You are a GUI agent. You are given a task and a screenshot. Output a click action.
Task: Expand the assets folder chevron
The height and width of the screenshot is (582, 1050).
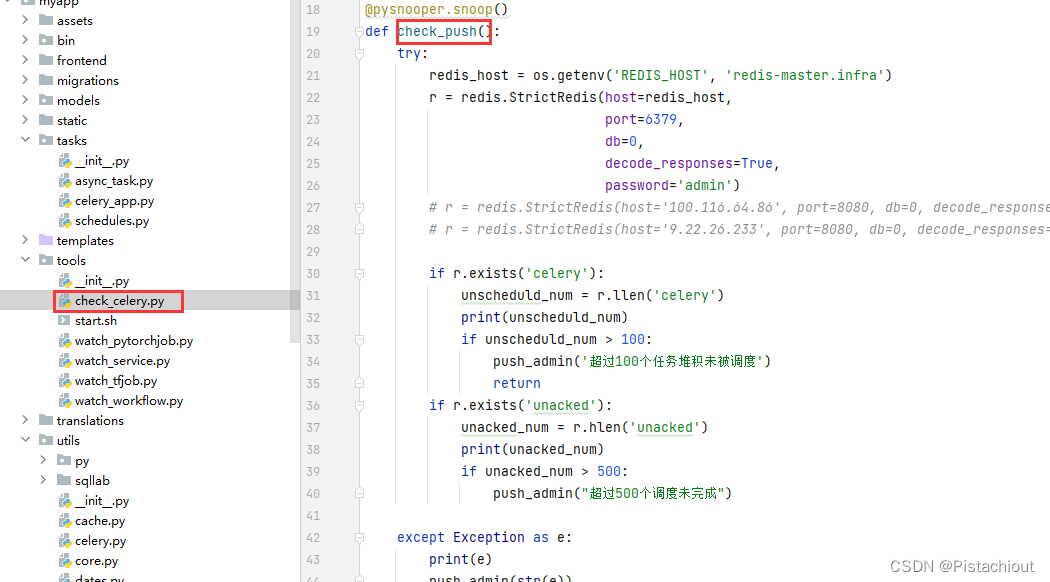tap(25, 20)
